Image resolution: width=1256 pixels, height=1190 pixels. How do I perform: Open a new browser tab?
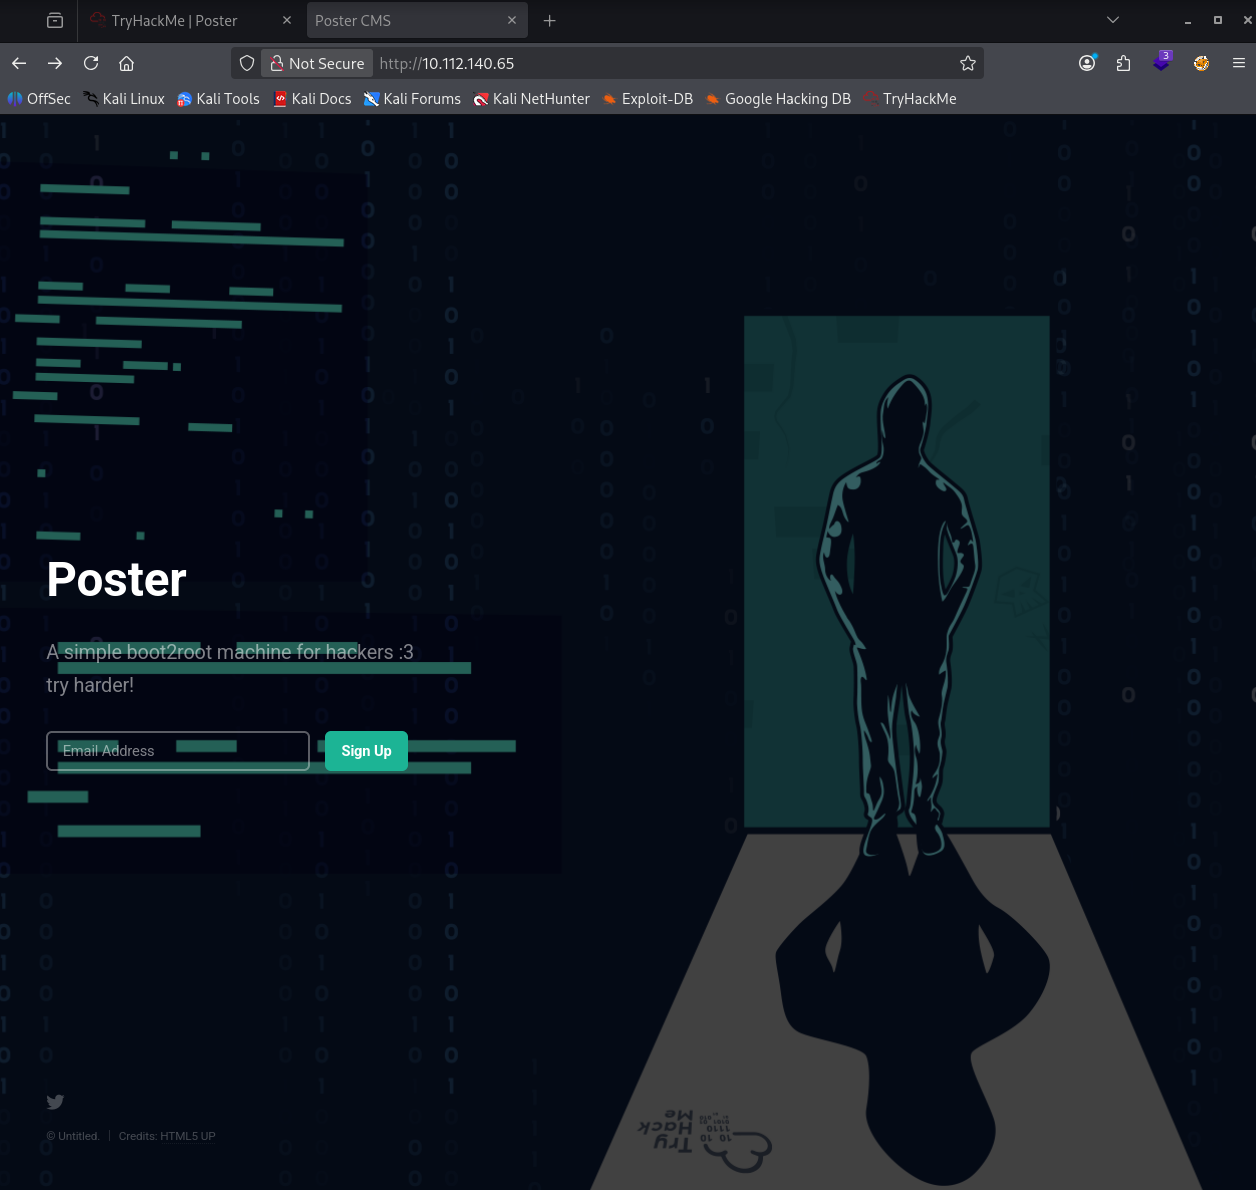tap(549, 20)
